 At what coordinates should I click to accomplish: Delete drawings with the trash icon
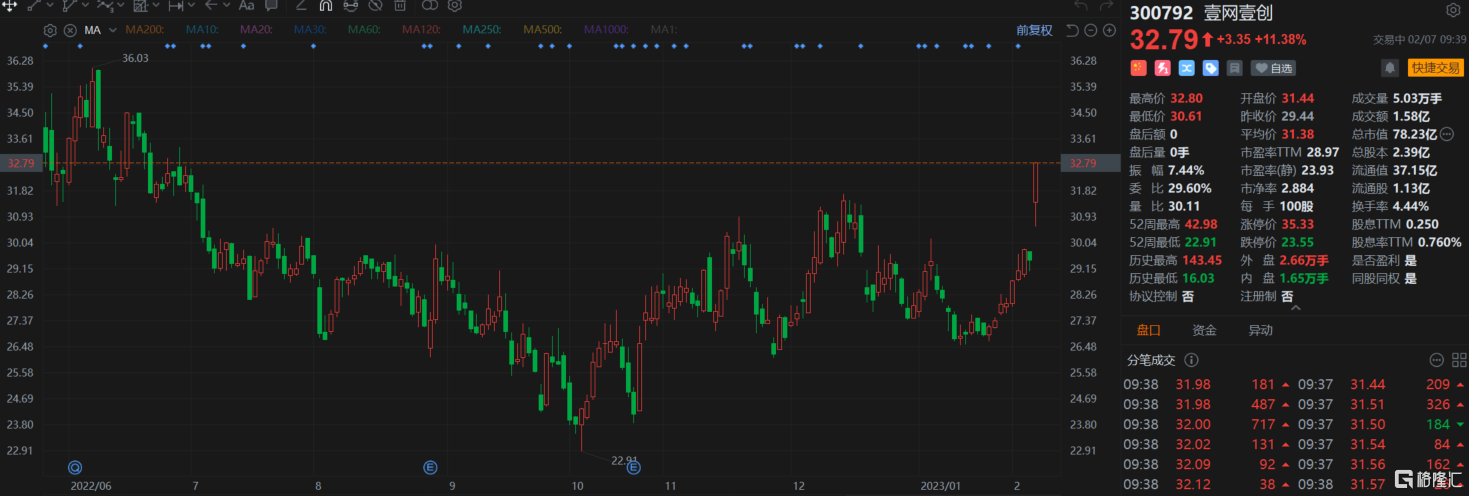coord(400,6)
